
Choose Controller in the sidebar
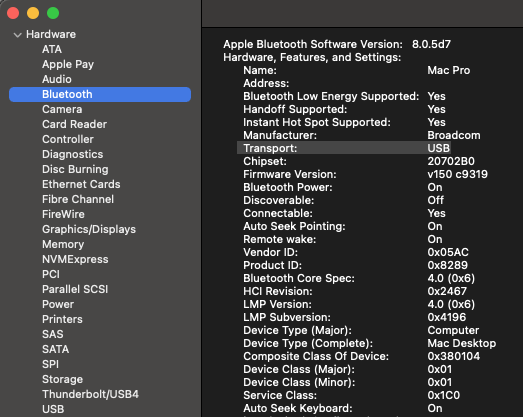point(68,139)
